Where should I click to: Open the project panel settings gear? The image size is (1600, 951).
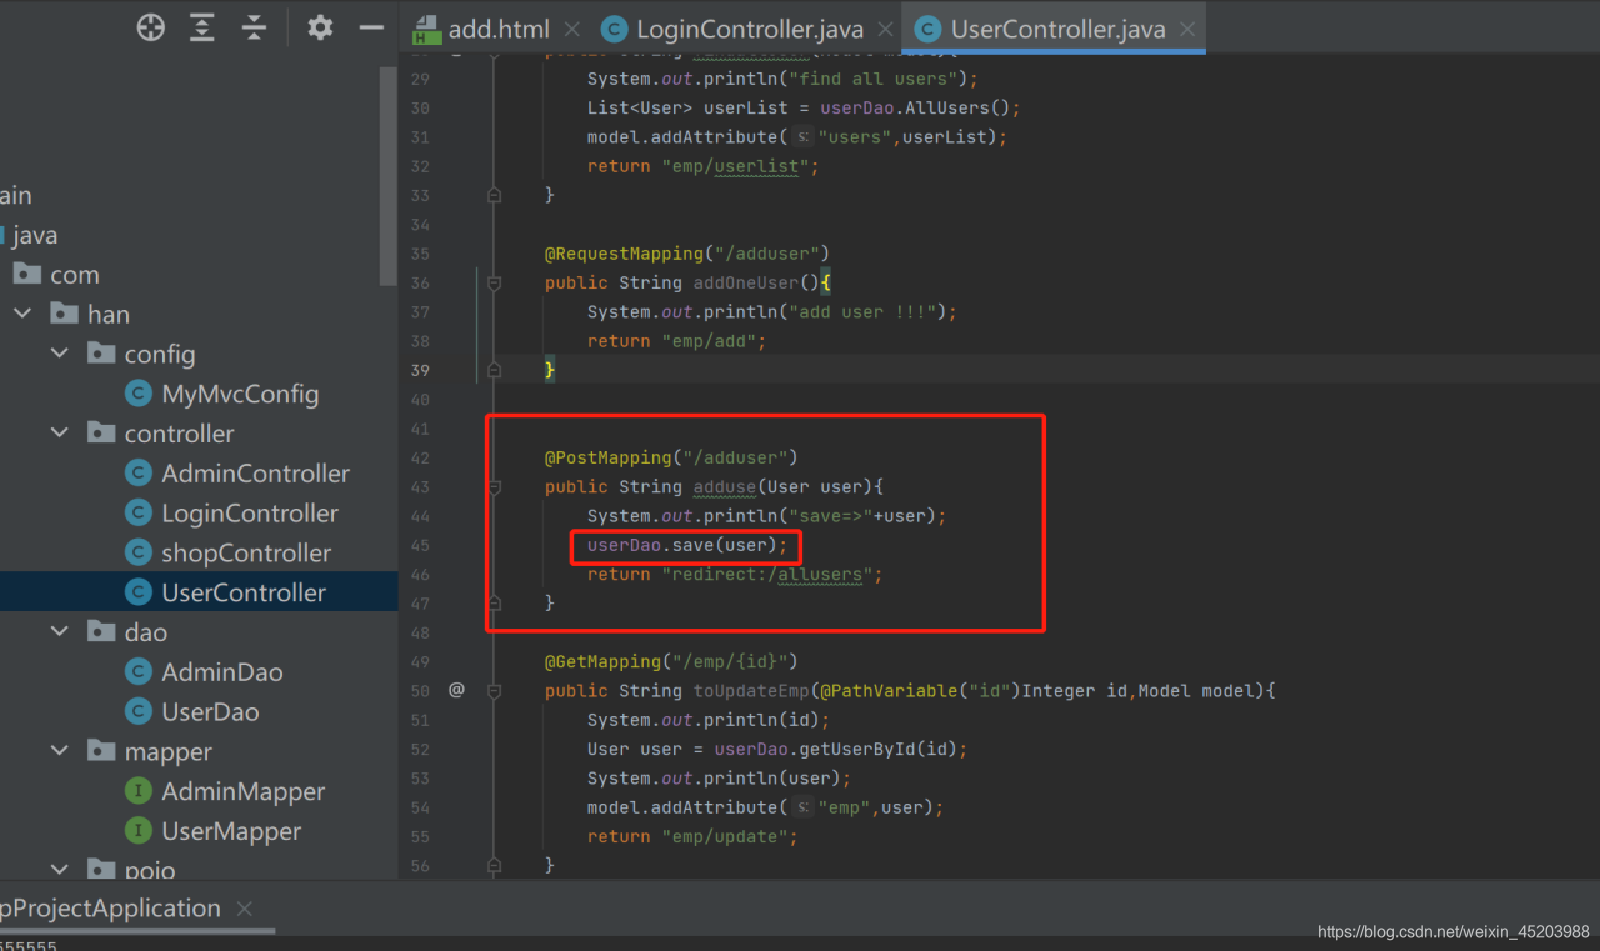click(x=320, y=28)
